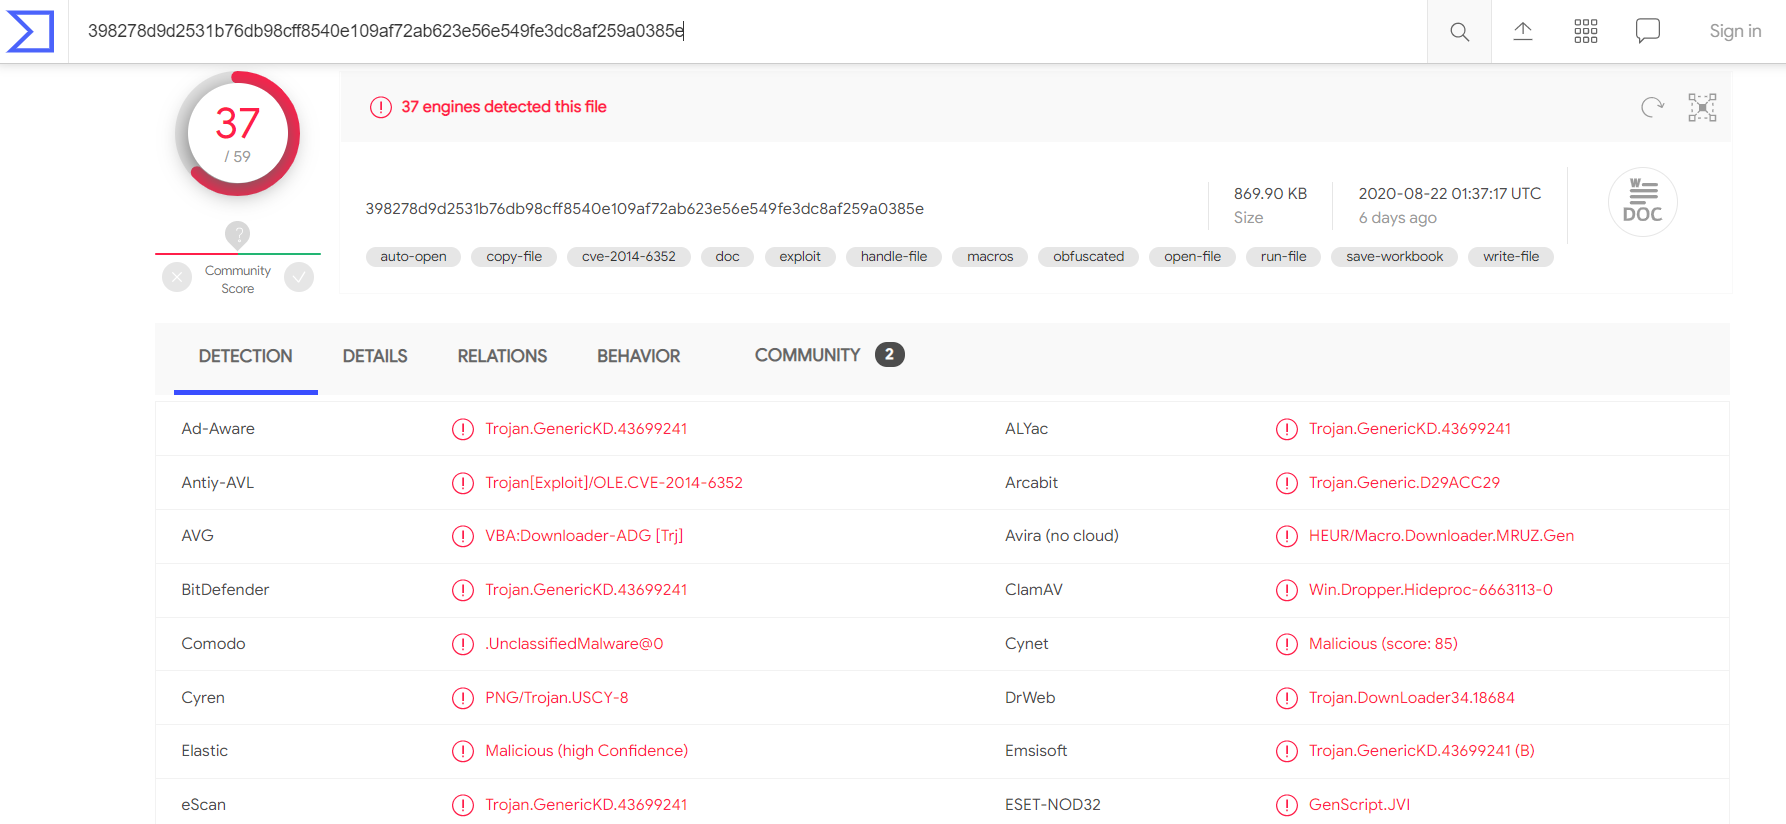Click the obfuscated tag
Image resolution: width=1786 pixels, height=824 pixels.
point(1088,257)
